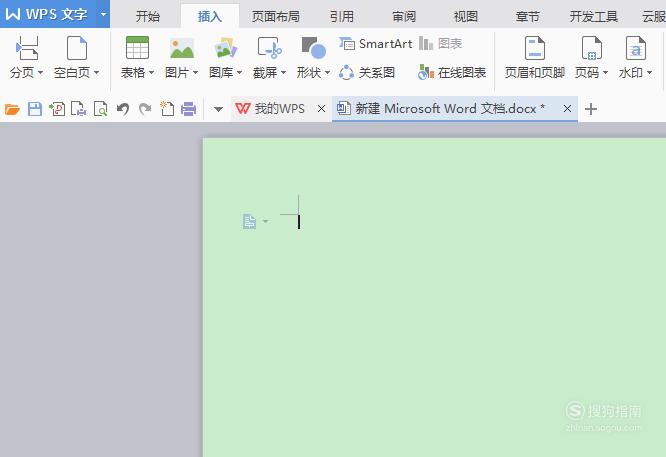
Task: Click the WPS 文字 application button
Action: click(x=48, y=14)
